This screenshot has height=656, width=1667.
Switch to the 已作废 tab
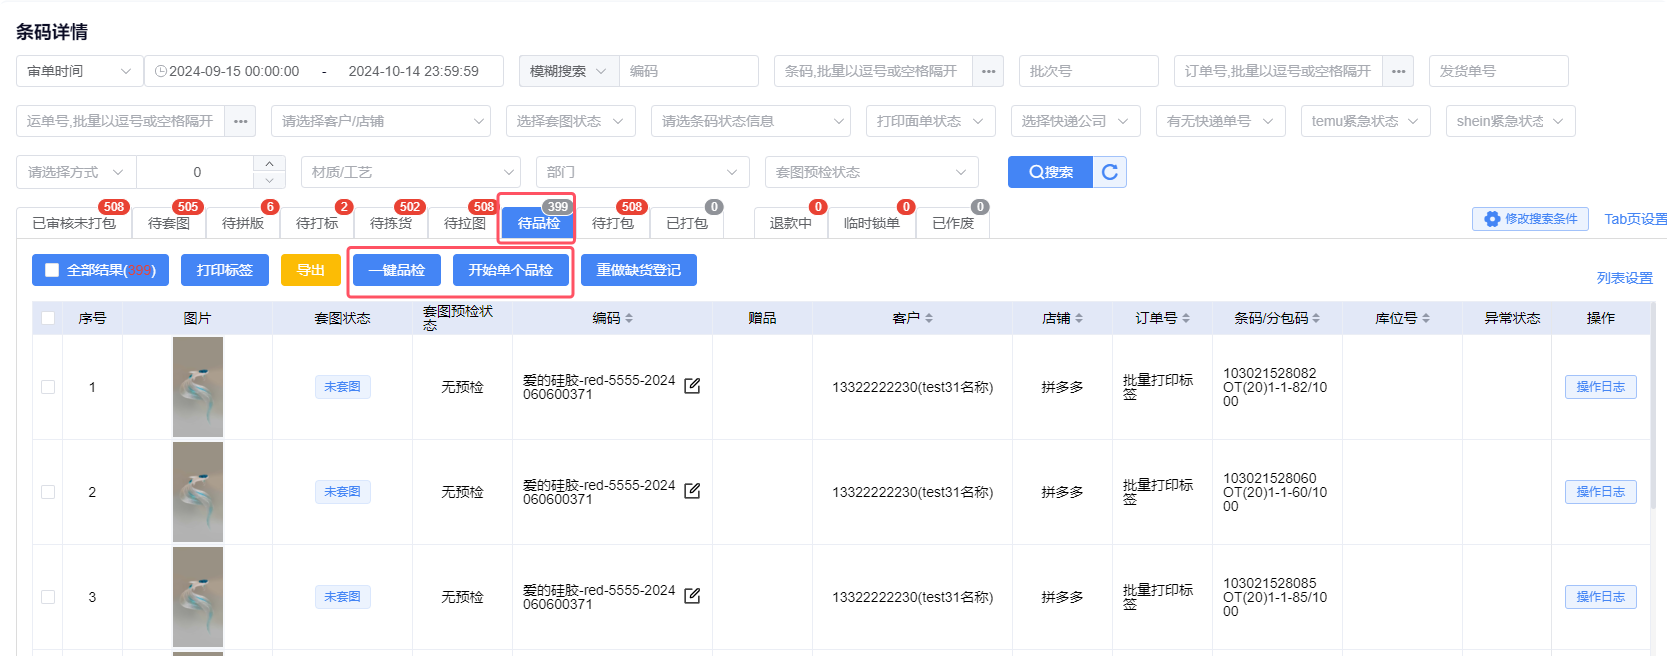[x=953, y=223]
